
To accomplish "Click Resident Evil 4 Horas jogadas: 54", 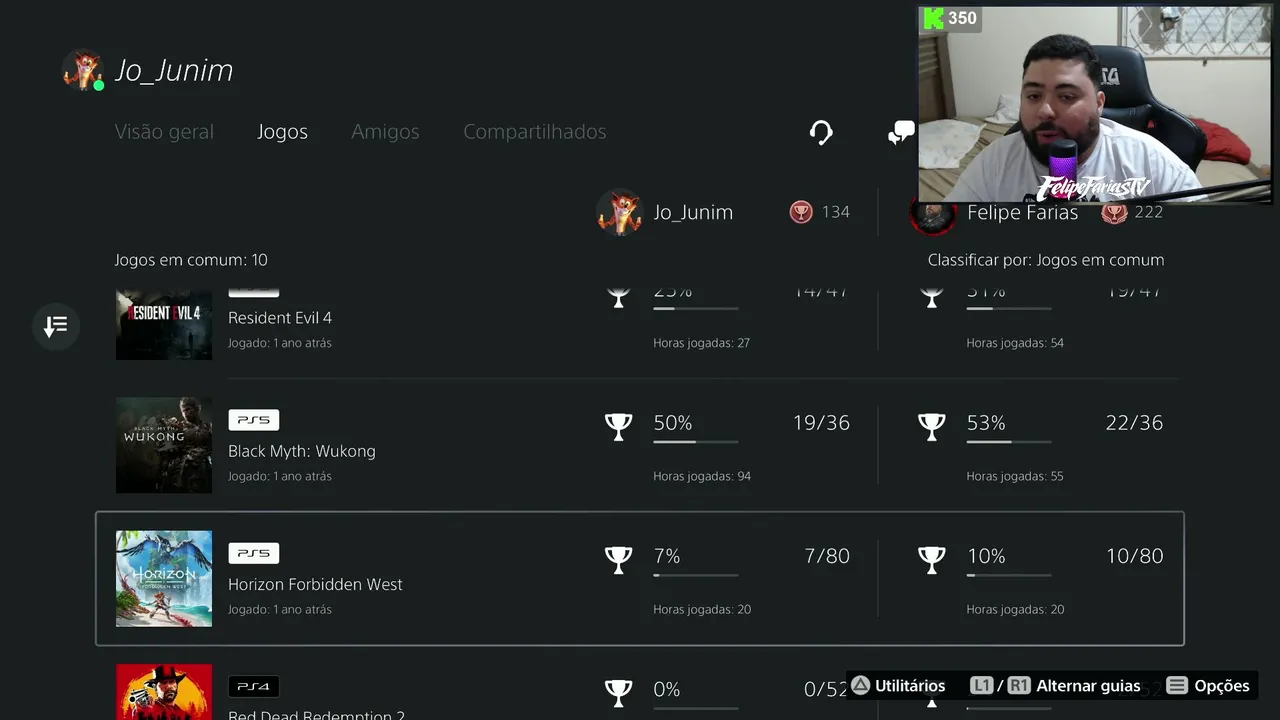I will pyautogui.click(x=1015, y=343).
